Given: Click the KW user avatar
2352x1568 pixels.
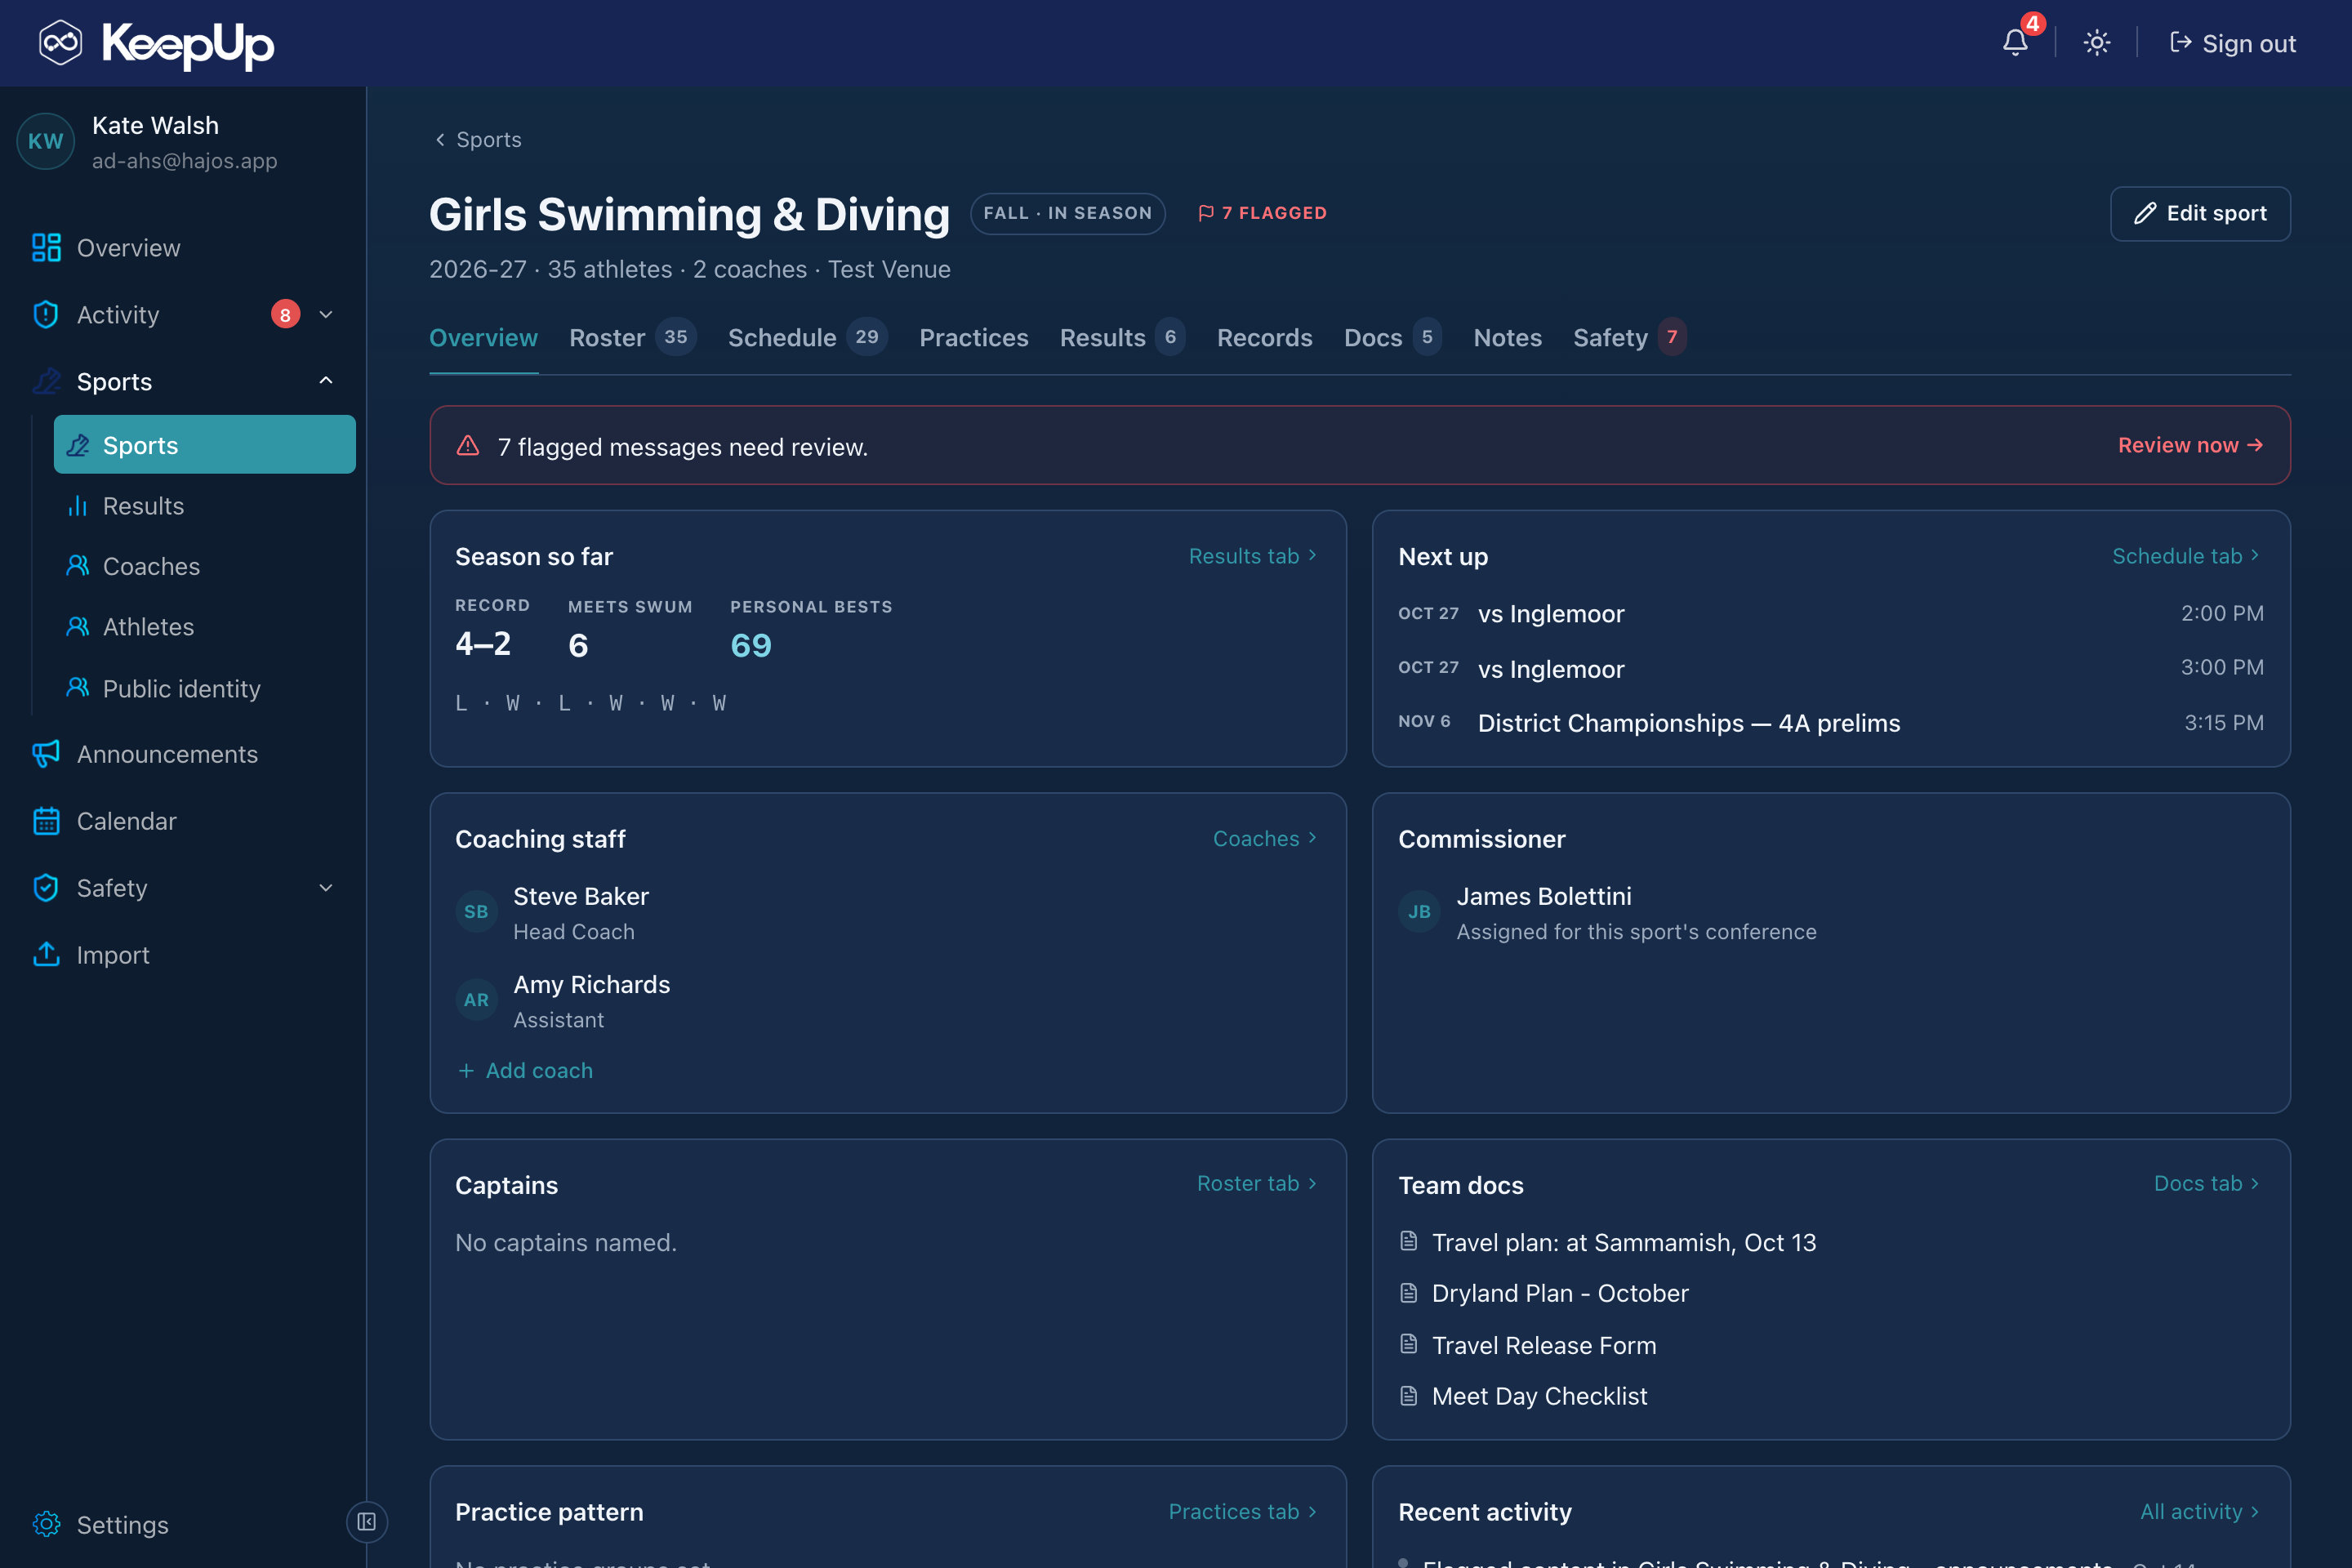Looking at the screenshot, I should (x=46, y=141).
